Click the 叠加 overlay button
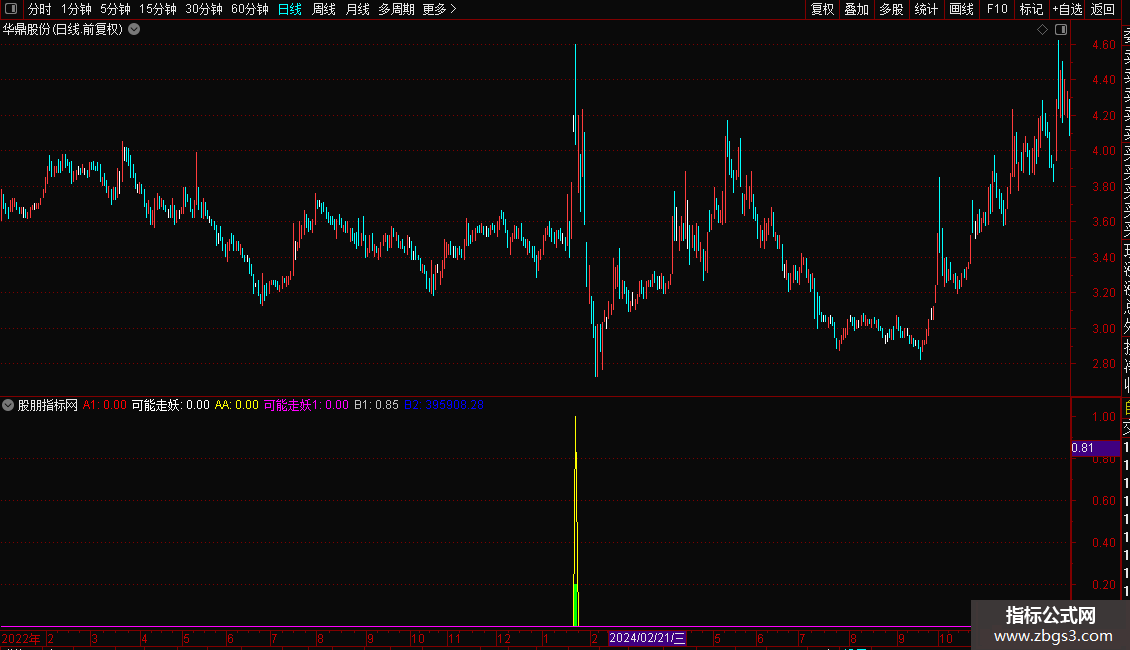The image size is (1130, 650). coord(857,9)
